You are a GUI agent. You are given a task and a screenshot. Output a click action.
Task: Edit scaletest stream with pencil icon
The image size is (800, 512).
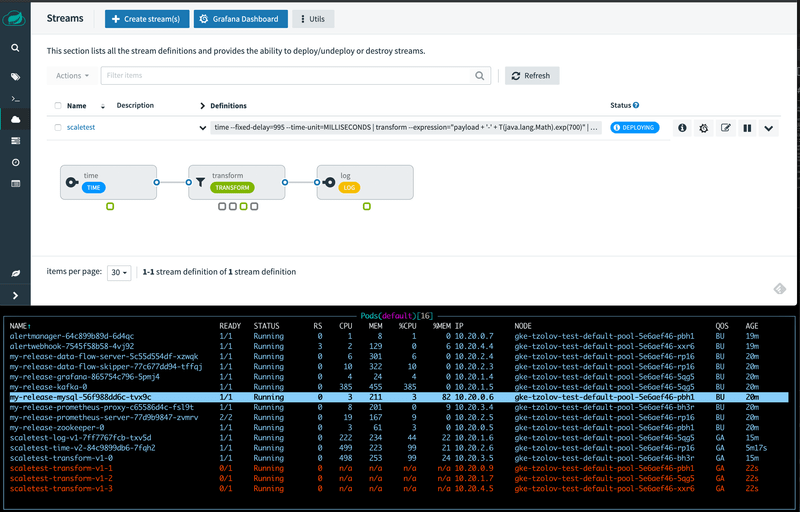pos(726,128)
